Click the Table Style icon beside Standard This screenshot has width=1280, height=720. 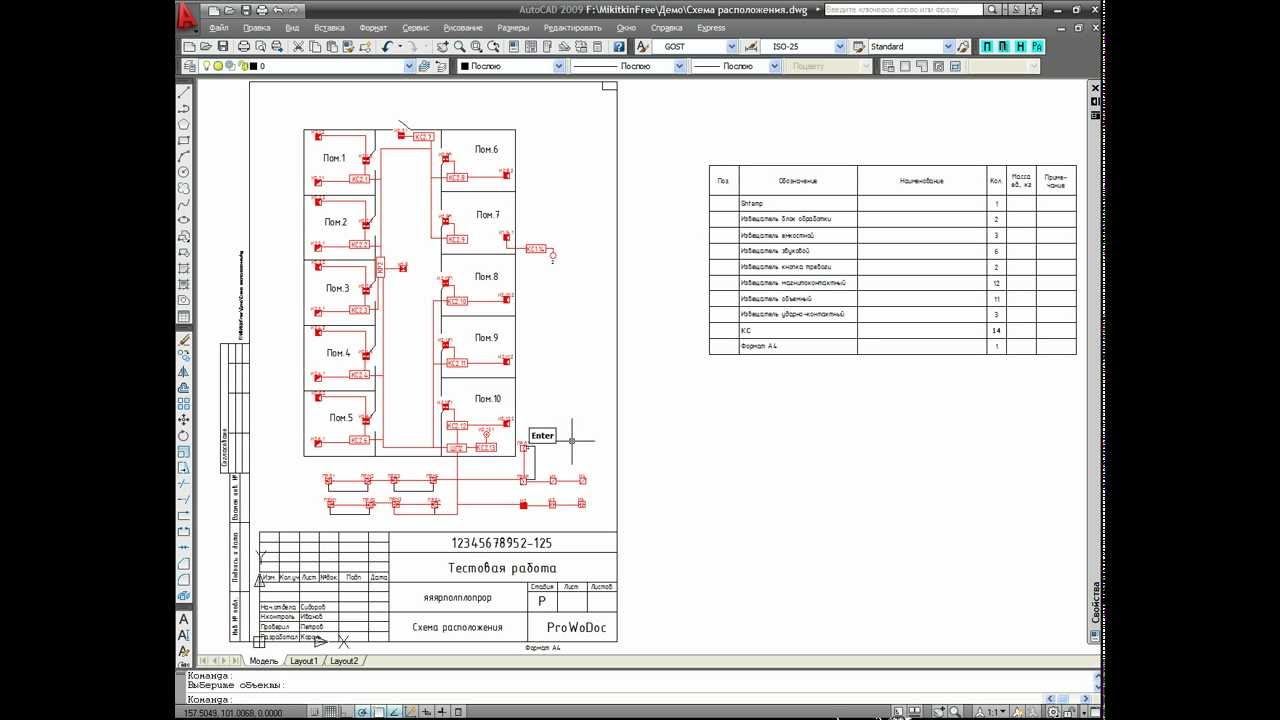point(858,46)
